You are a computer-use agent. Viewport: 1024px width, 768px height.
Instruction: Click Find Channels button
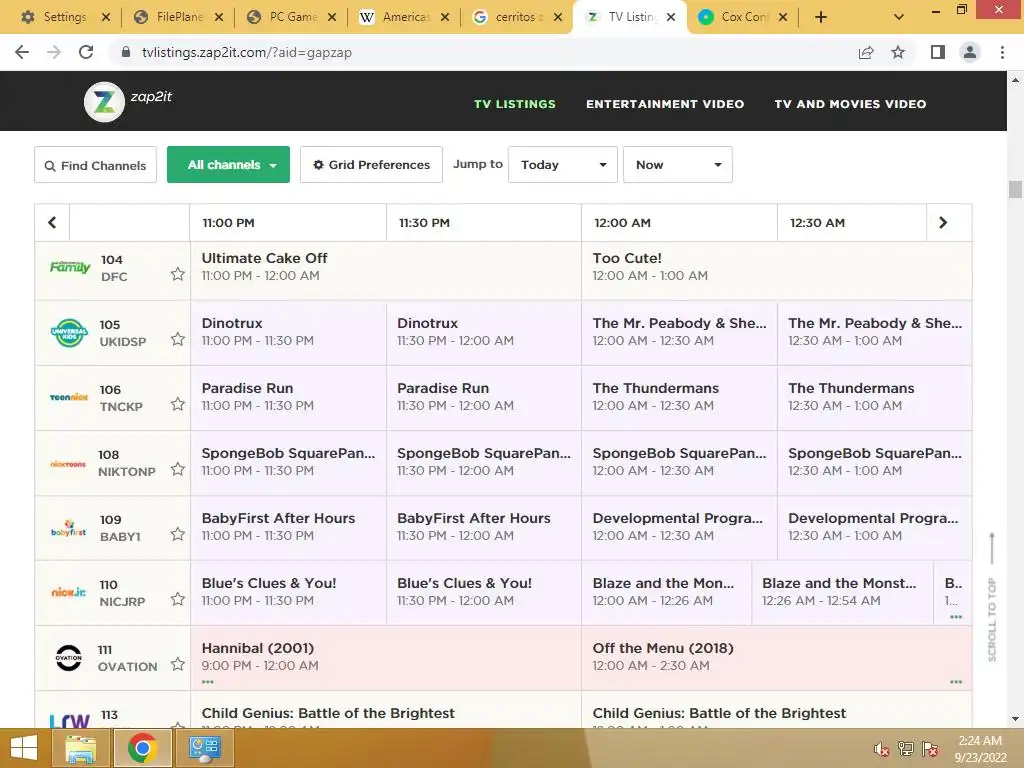[95, 165]
